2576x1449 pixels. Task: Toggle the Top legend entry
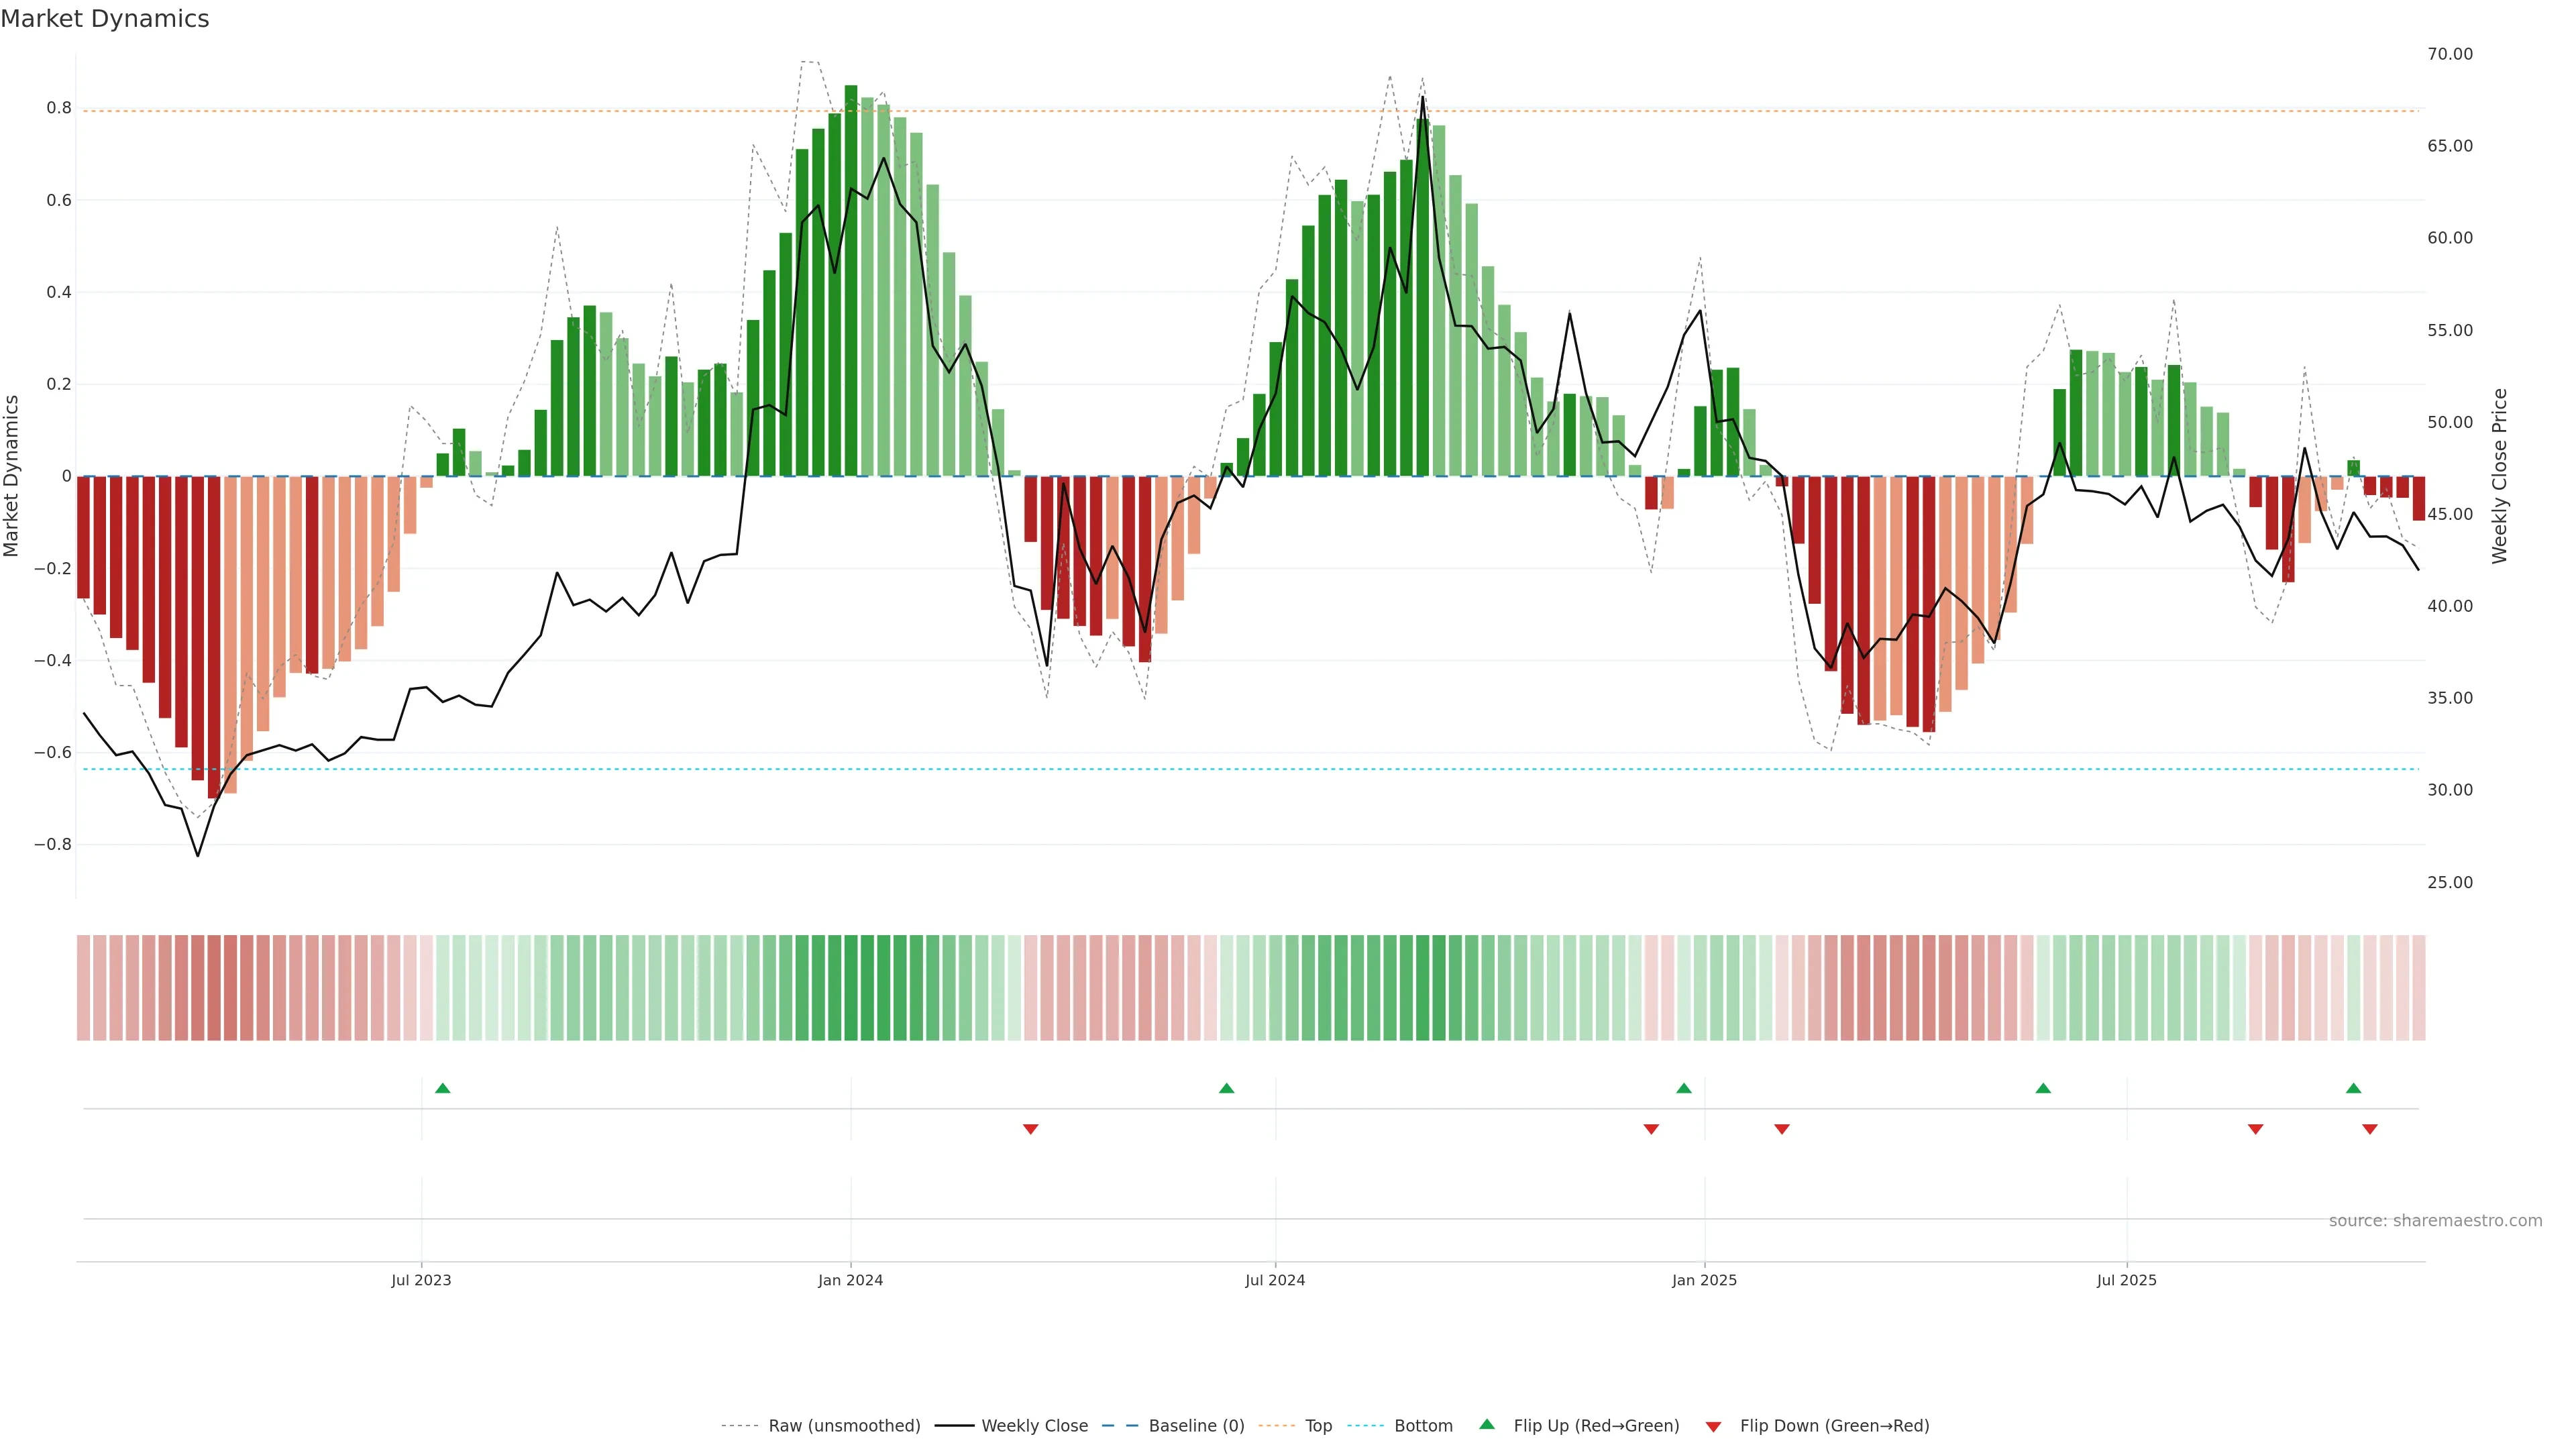click(1318, 1426)
